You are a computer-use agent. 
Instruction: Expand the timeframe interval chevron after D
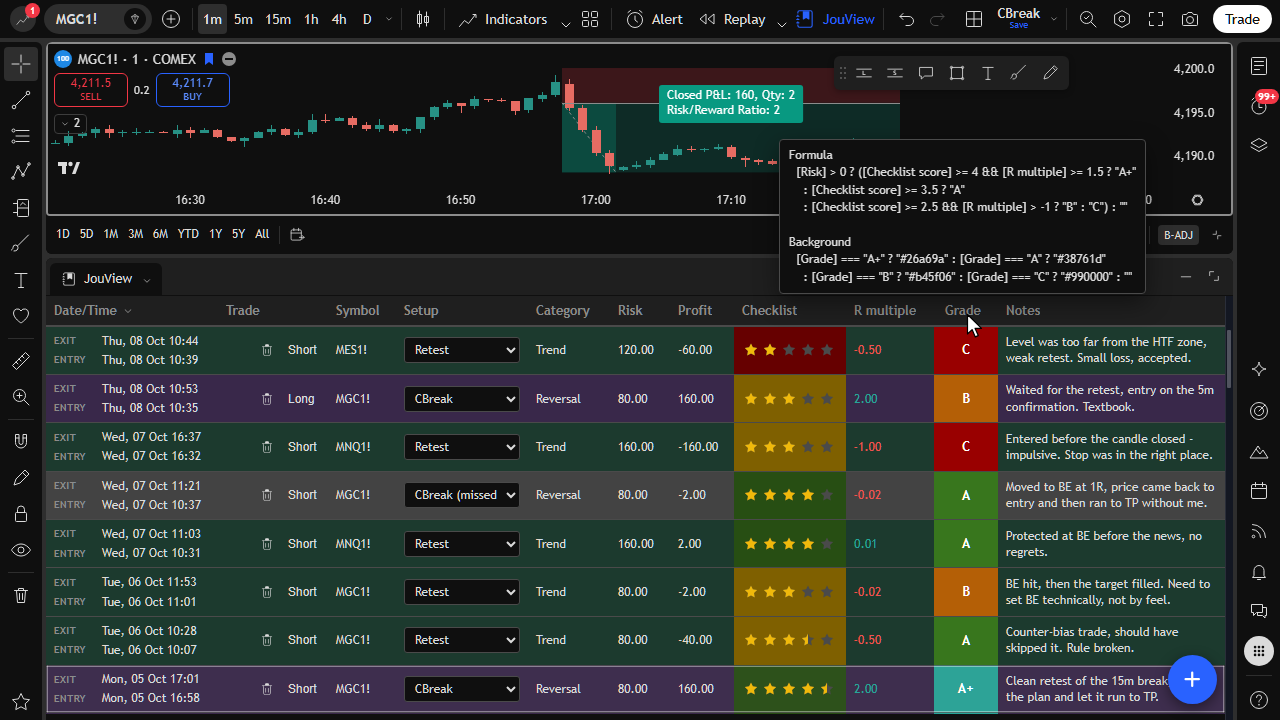[x=389, y=19]
